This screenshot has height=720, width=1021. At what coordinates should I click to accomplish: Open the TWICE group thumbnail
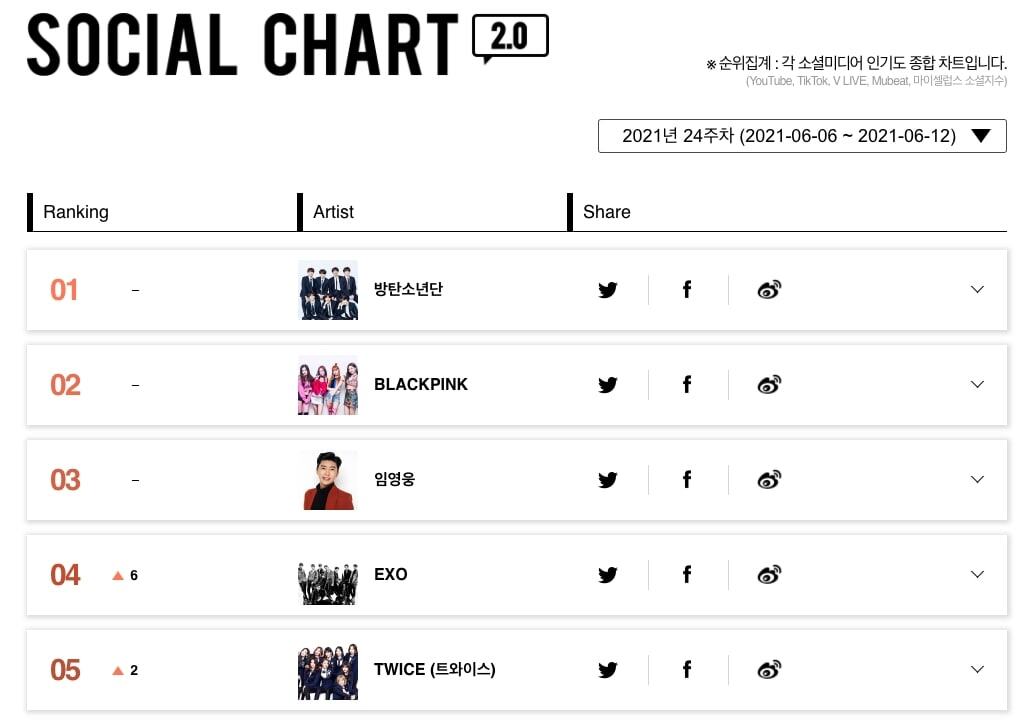pos(328,670)
